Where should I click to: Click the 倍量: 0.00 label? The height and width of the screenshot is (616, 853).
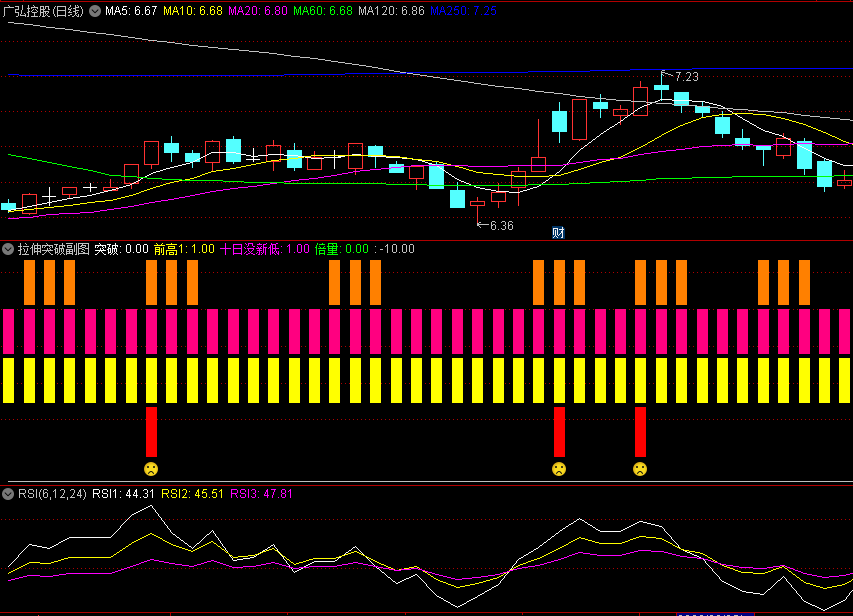342,249
